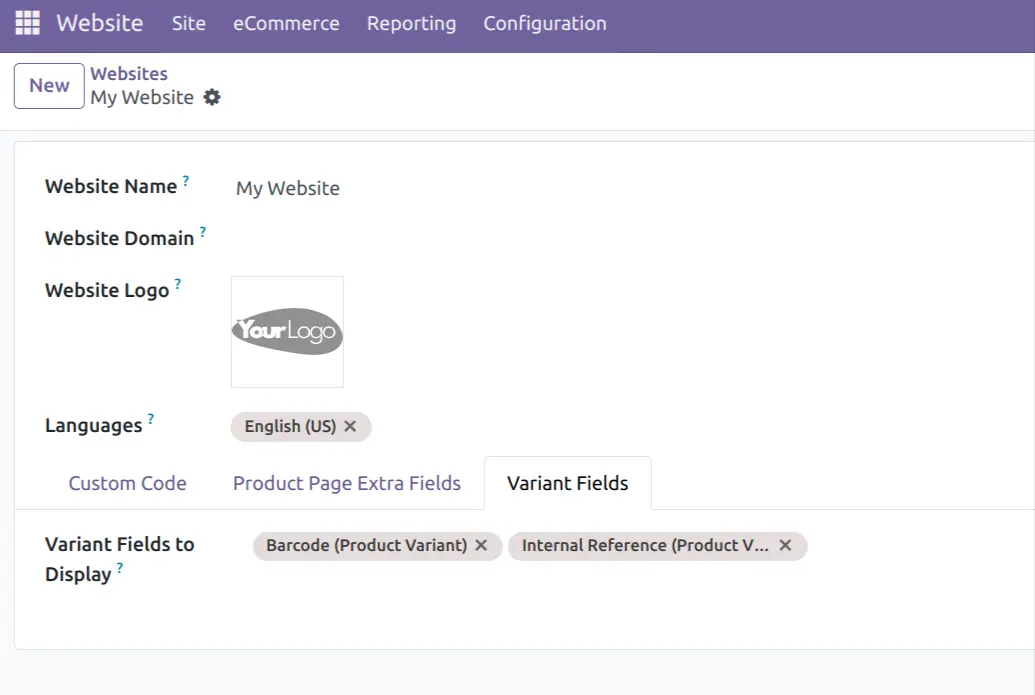The width and height of the screenshot is (1035, 695).
Task: Show help tooltip for Website Domain
Action: pyautogui.click(x=203, y=232)
